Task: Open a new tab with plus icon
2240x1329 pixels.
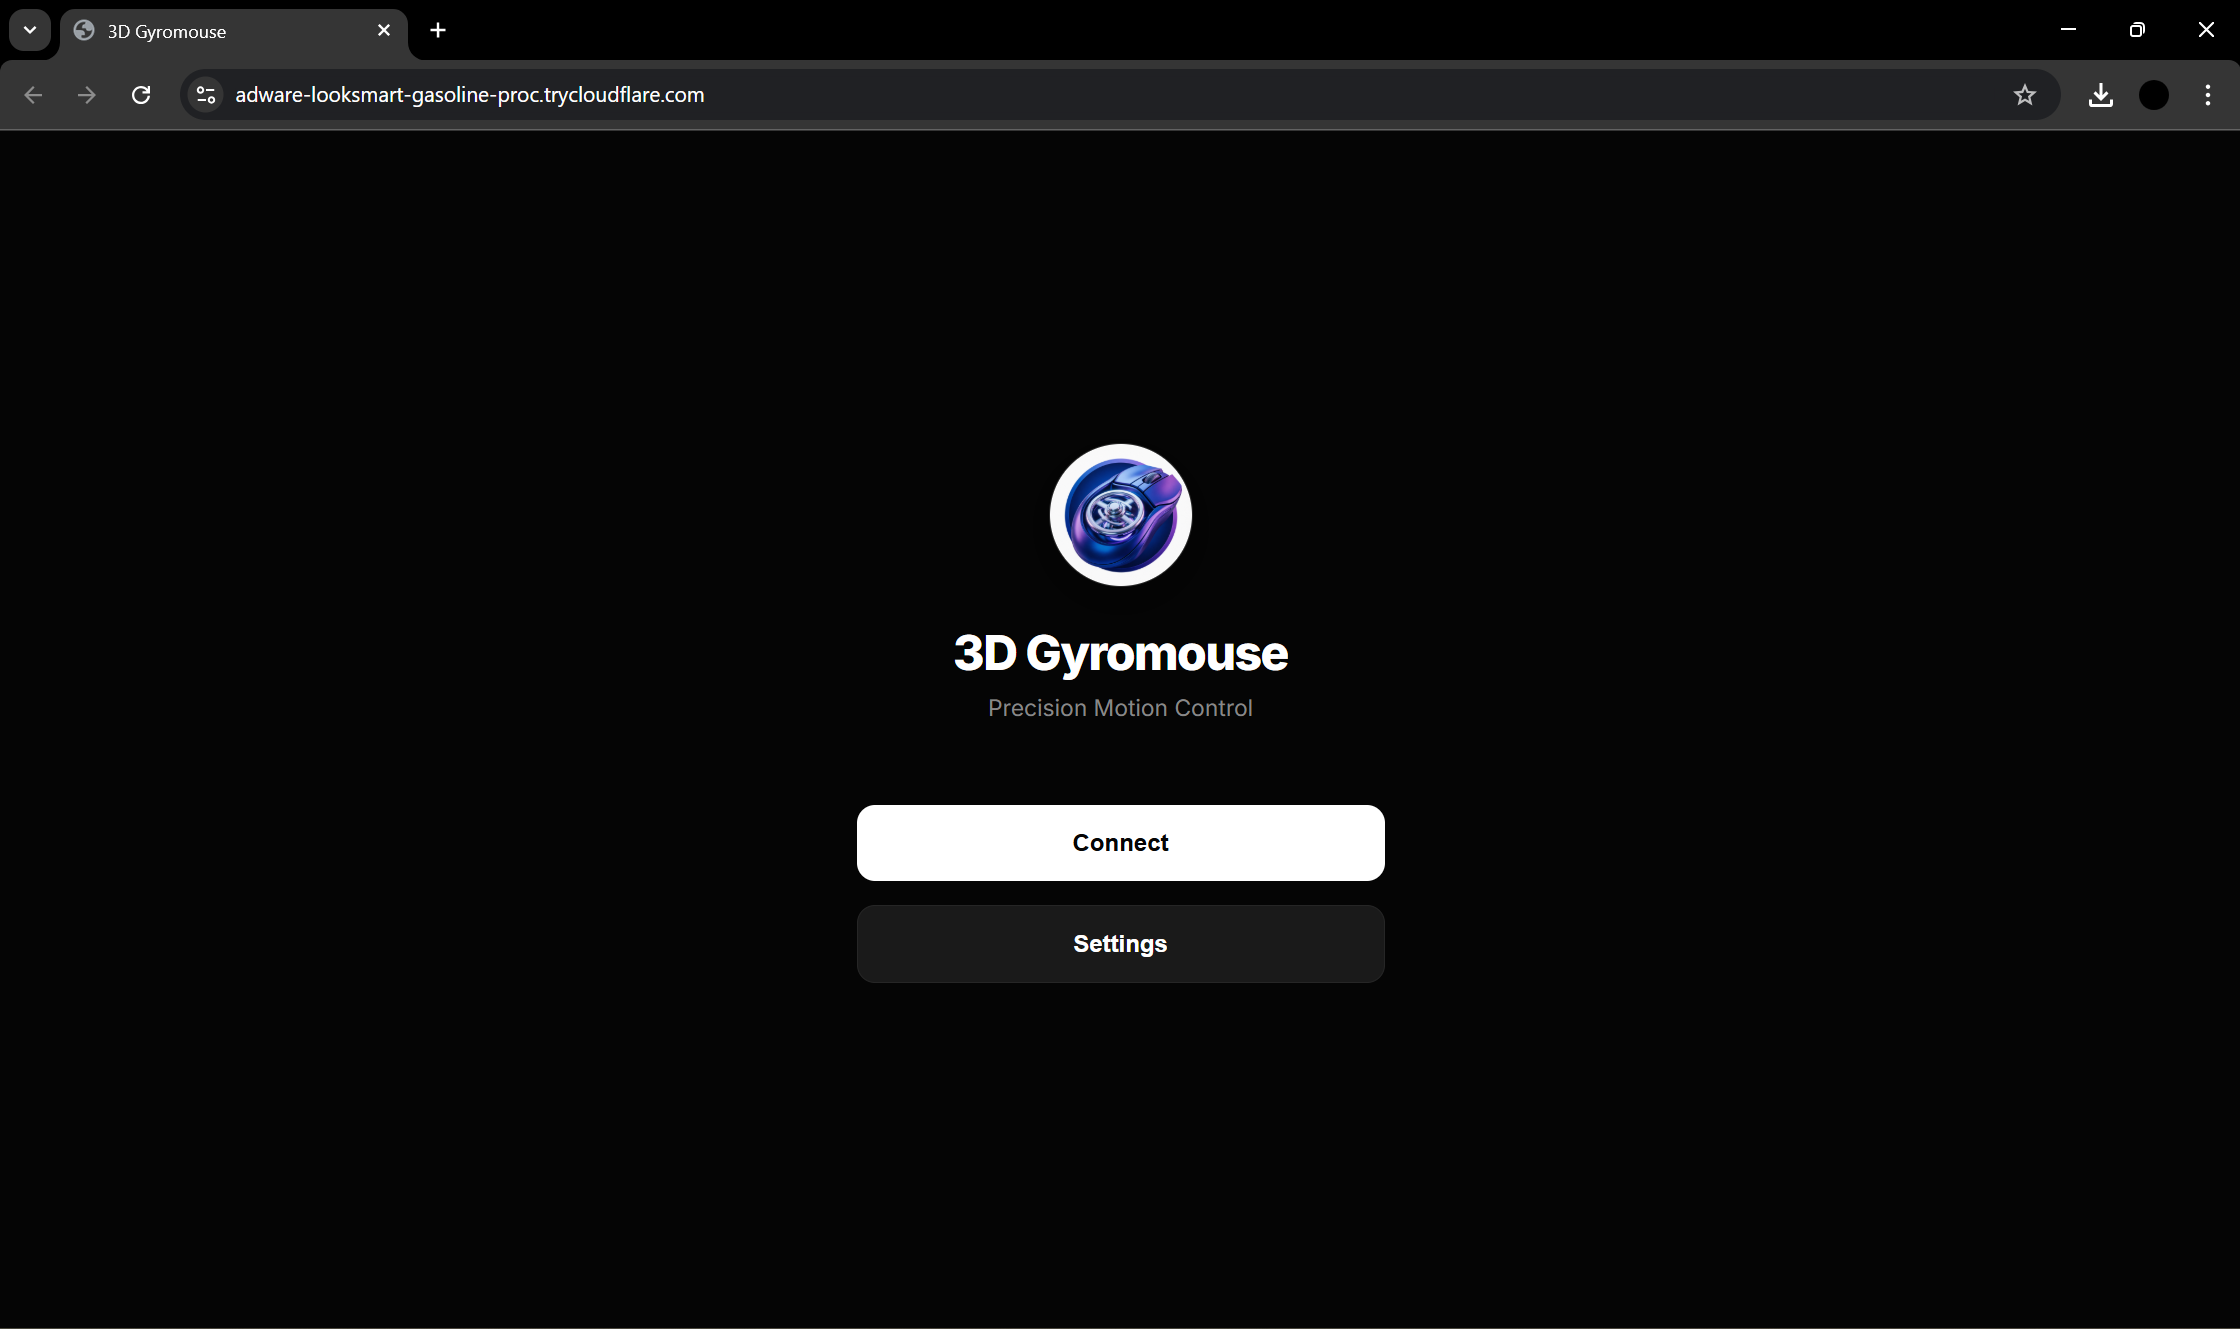Action: point(437,30)
